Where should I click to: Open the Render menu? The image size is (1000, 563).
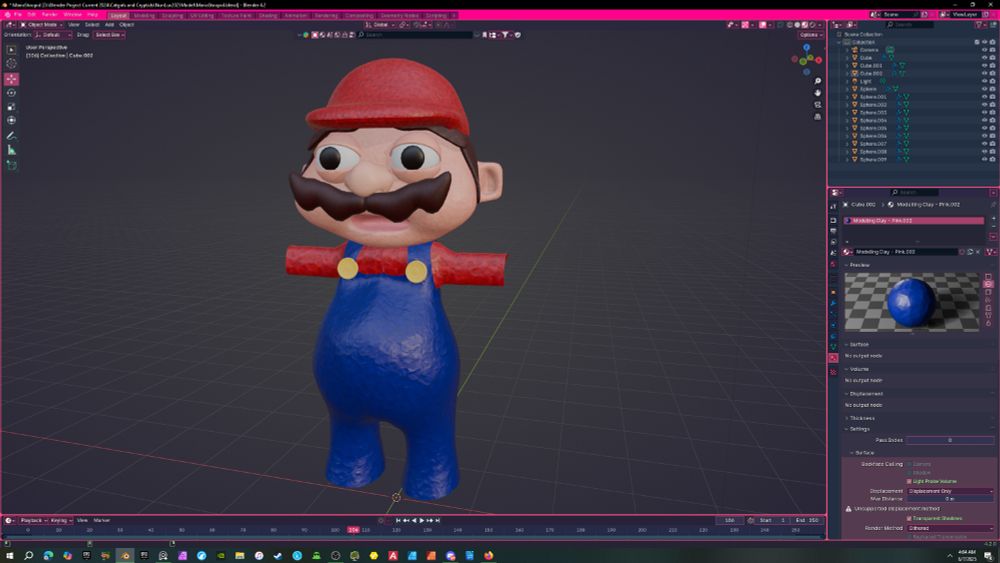(x=49, y=15)
